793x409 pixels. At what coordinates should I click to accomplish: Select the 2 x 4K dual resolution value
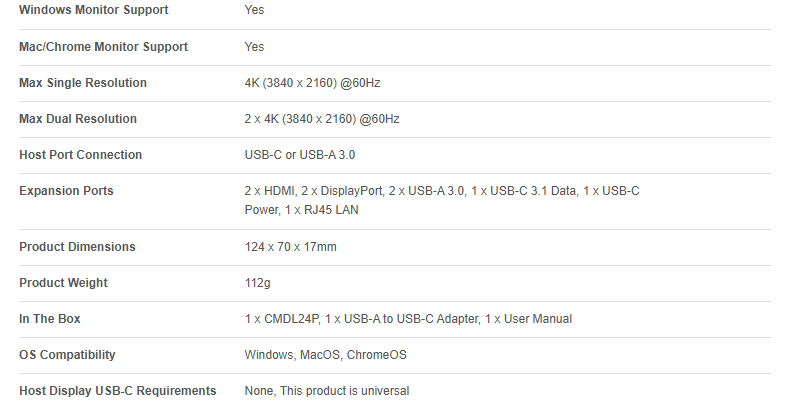tap(322, 119)
